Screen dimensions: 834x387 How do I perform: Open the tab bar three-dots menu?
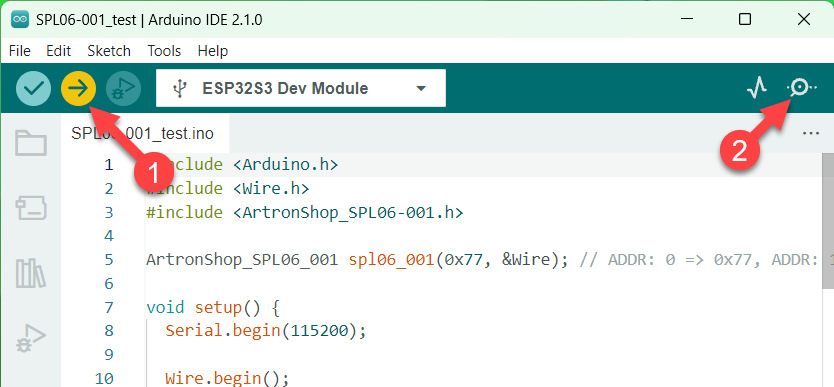pyautogui.click(x=811, y=133)
